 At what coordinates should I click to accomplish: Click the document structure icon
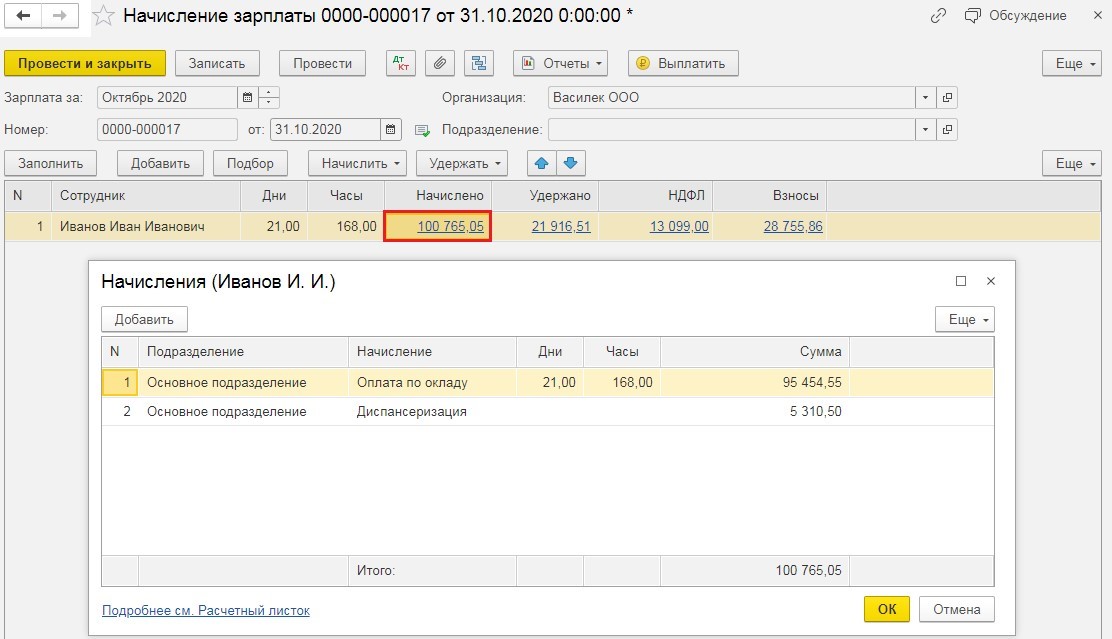(x=479, y=63)
